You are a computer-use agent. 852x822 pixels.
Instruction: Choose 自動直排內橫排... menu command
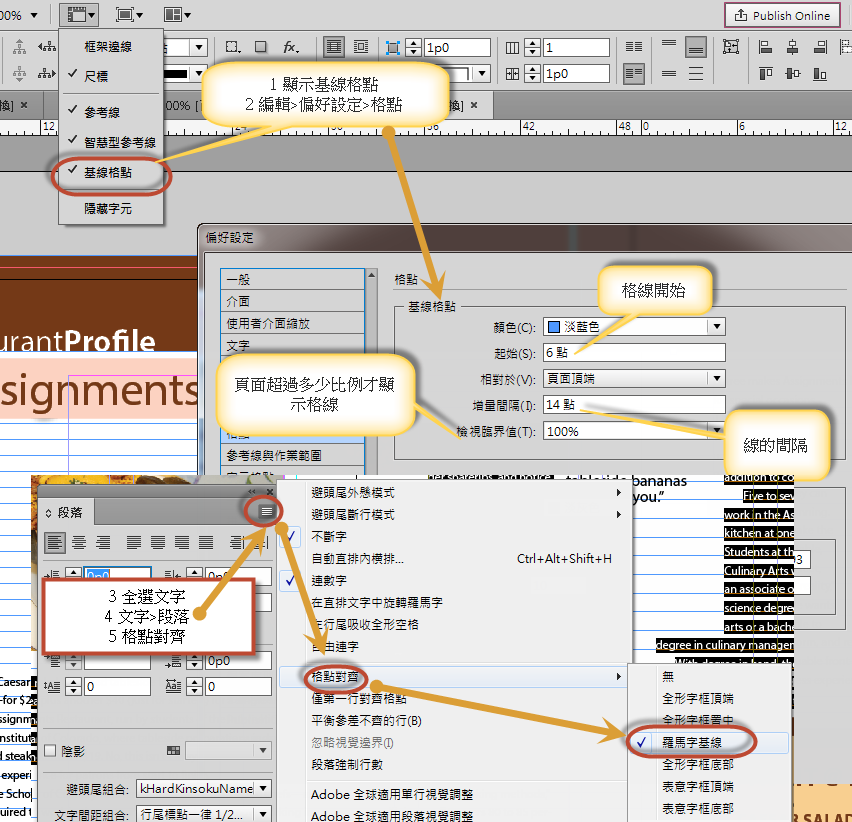click(455, 559)
